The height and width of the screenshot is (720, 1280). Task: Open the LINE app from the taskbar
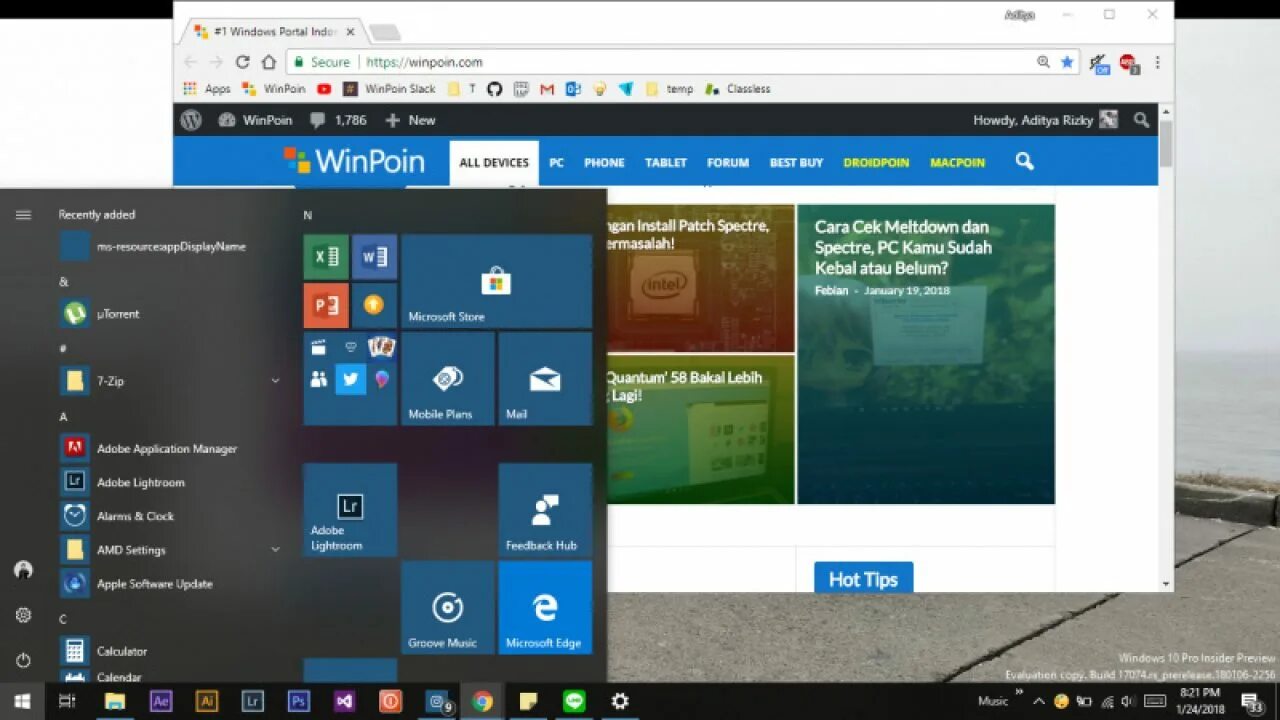[574, 701]
